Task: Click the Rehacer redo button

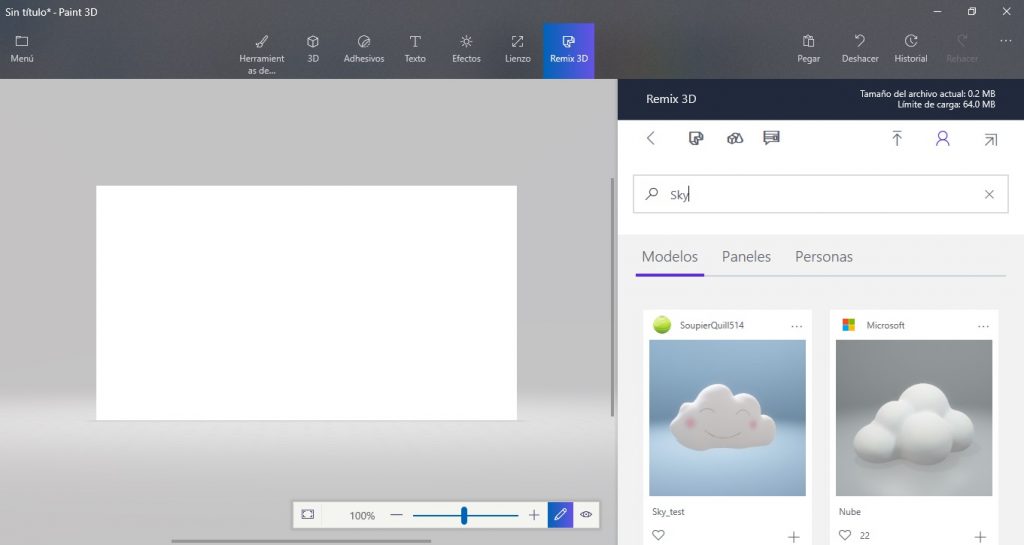Action: (962, 50)
